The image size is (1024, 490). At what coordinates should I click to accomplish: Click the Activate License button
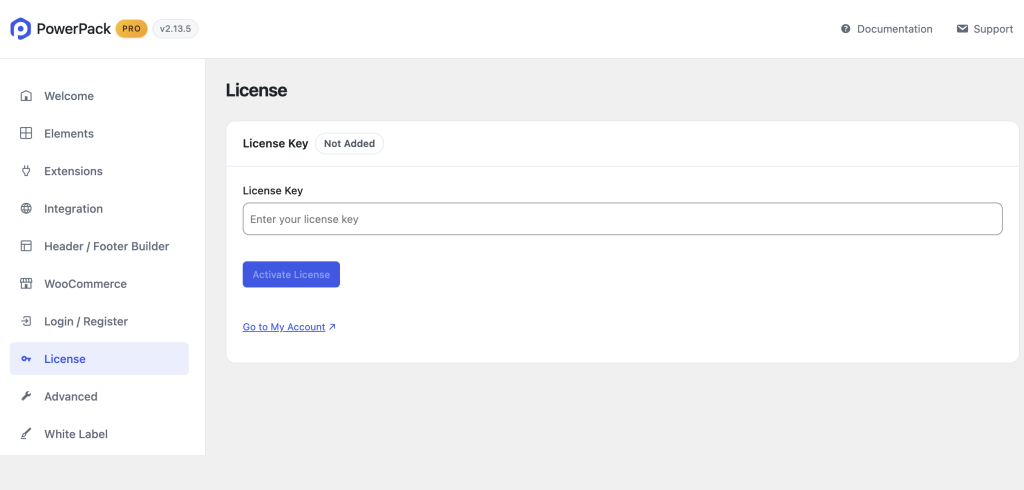pos(291,274)
